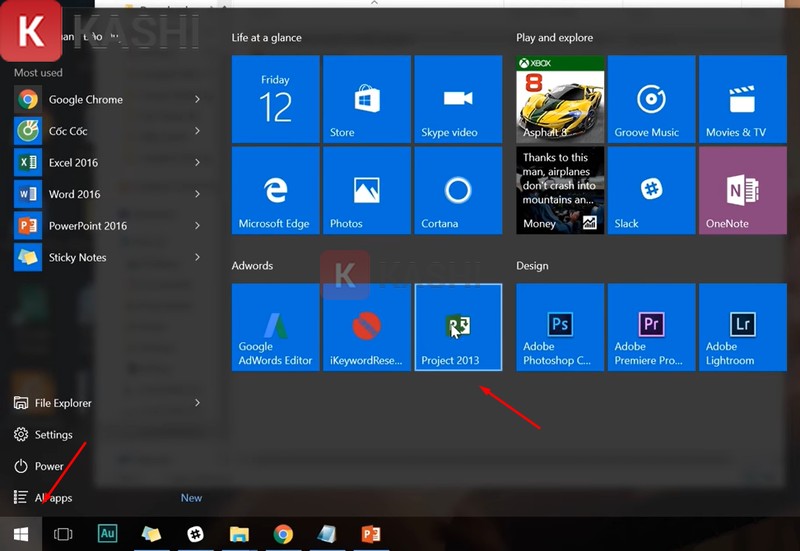The height and width of the screenshot is (551, 800).
Task: Select the Play and explore group header
Action: (x=555, y=38)
